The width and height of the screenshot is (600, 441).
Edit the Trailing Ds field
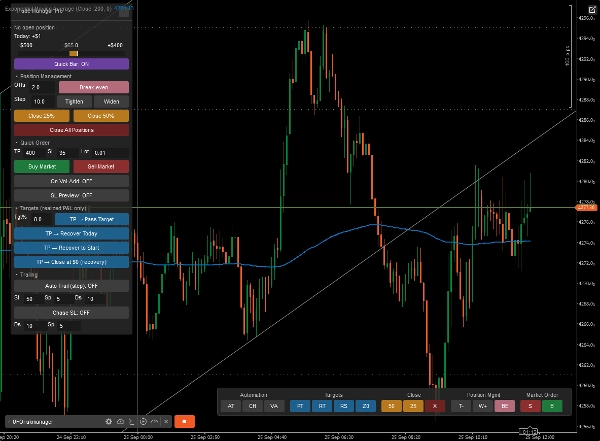tap(94, 299)
